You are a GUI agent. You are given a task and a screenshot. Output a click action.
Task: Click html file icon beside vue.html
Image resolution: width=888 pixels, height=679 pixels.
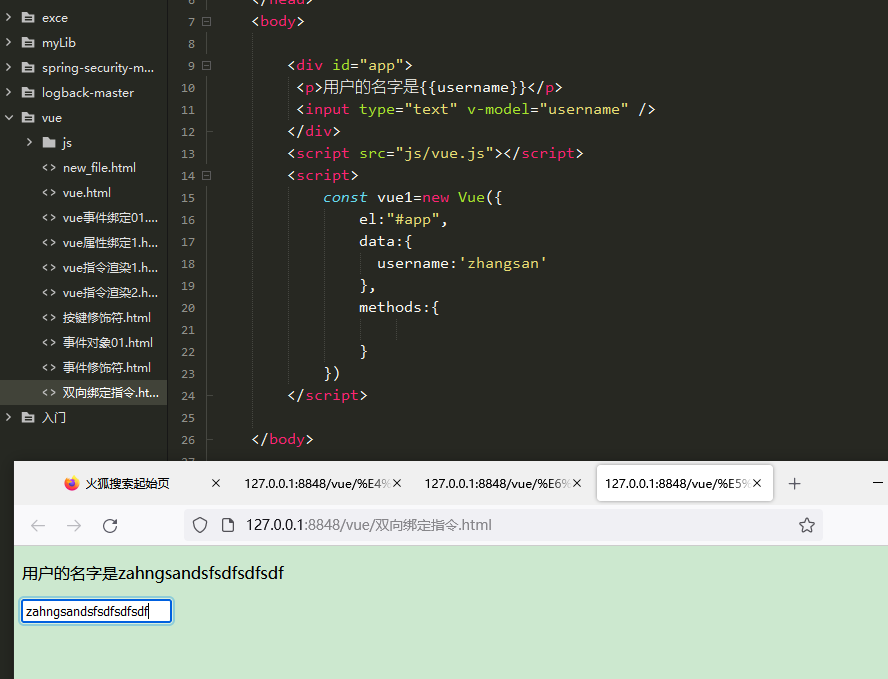[49, 193]
